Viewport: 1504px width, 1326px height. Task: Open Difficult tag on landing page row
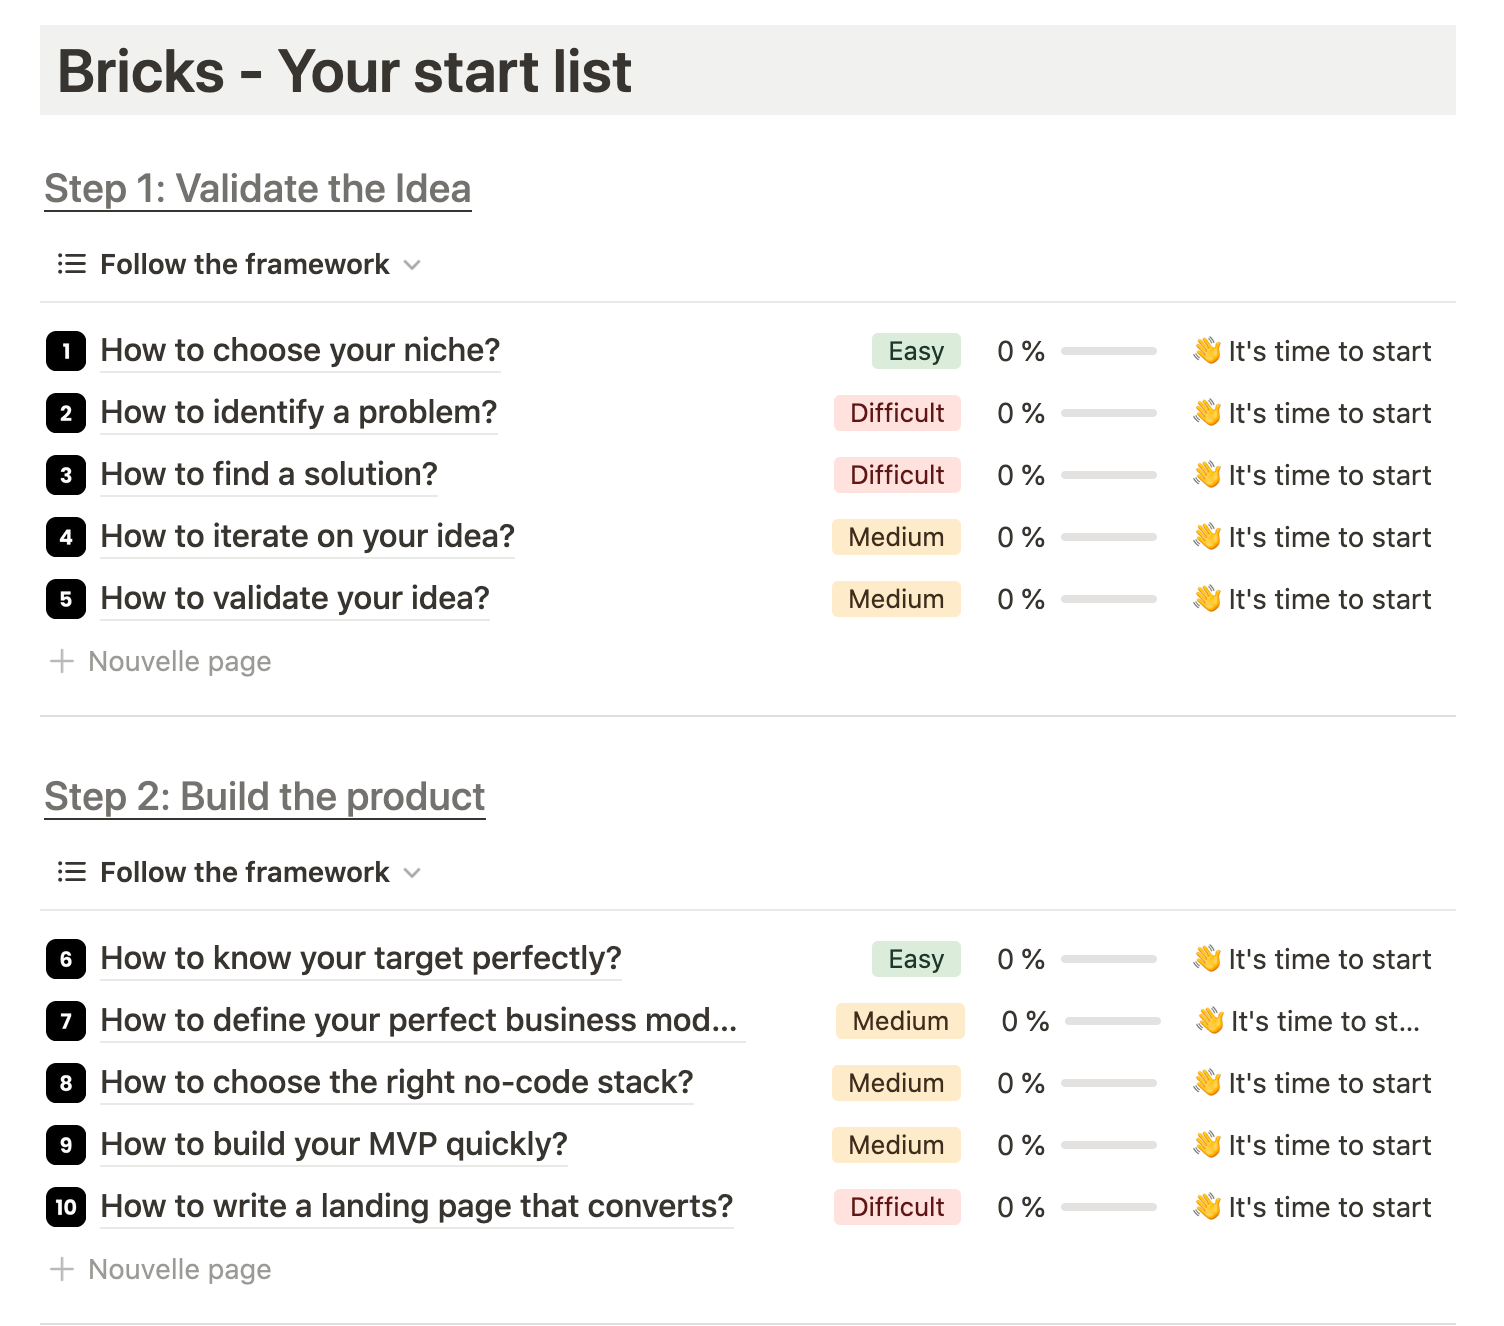[x=897, y=1207]
